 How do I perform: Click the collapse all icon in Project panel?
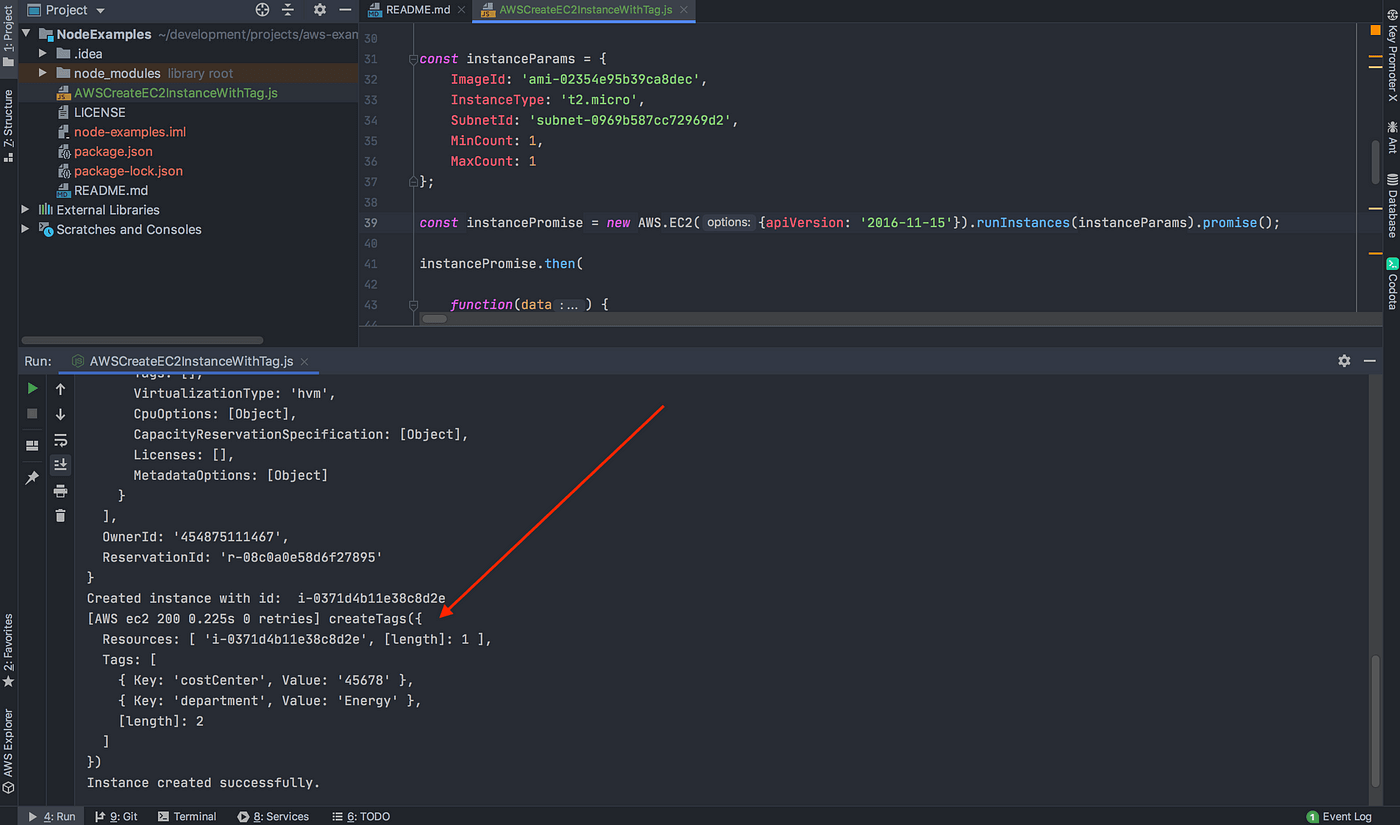click(x=288, y=10)
